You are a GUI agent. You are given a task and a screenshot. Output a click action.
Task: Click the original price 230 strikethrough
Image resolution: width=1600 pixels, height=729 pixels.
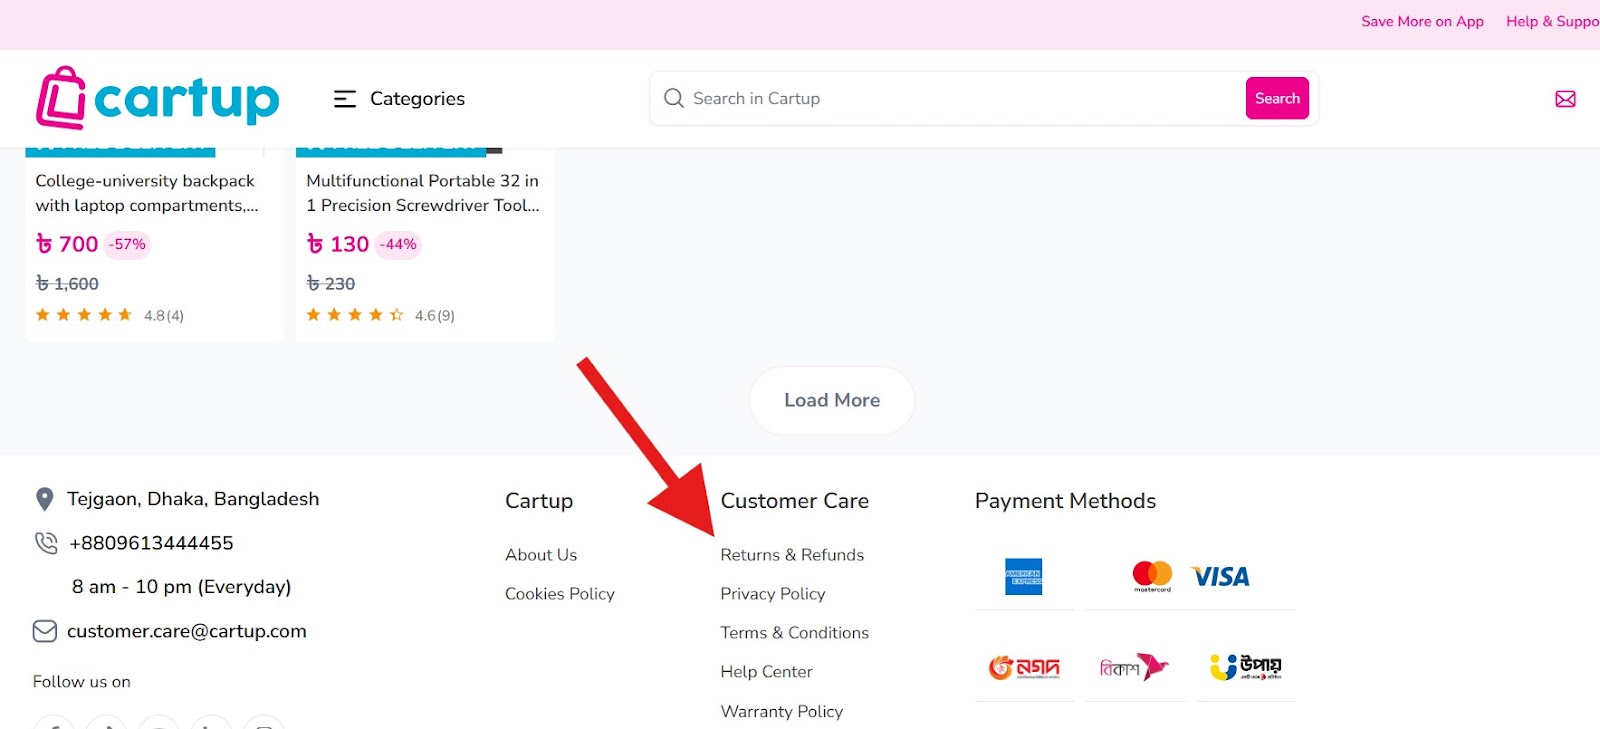(331, 284)
